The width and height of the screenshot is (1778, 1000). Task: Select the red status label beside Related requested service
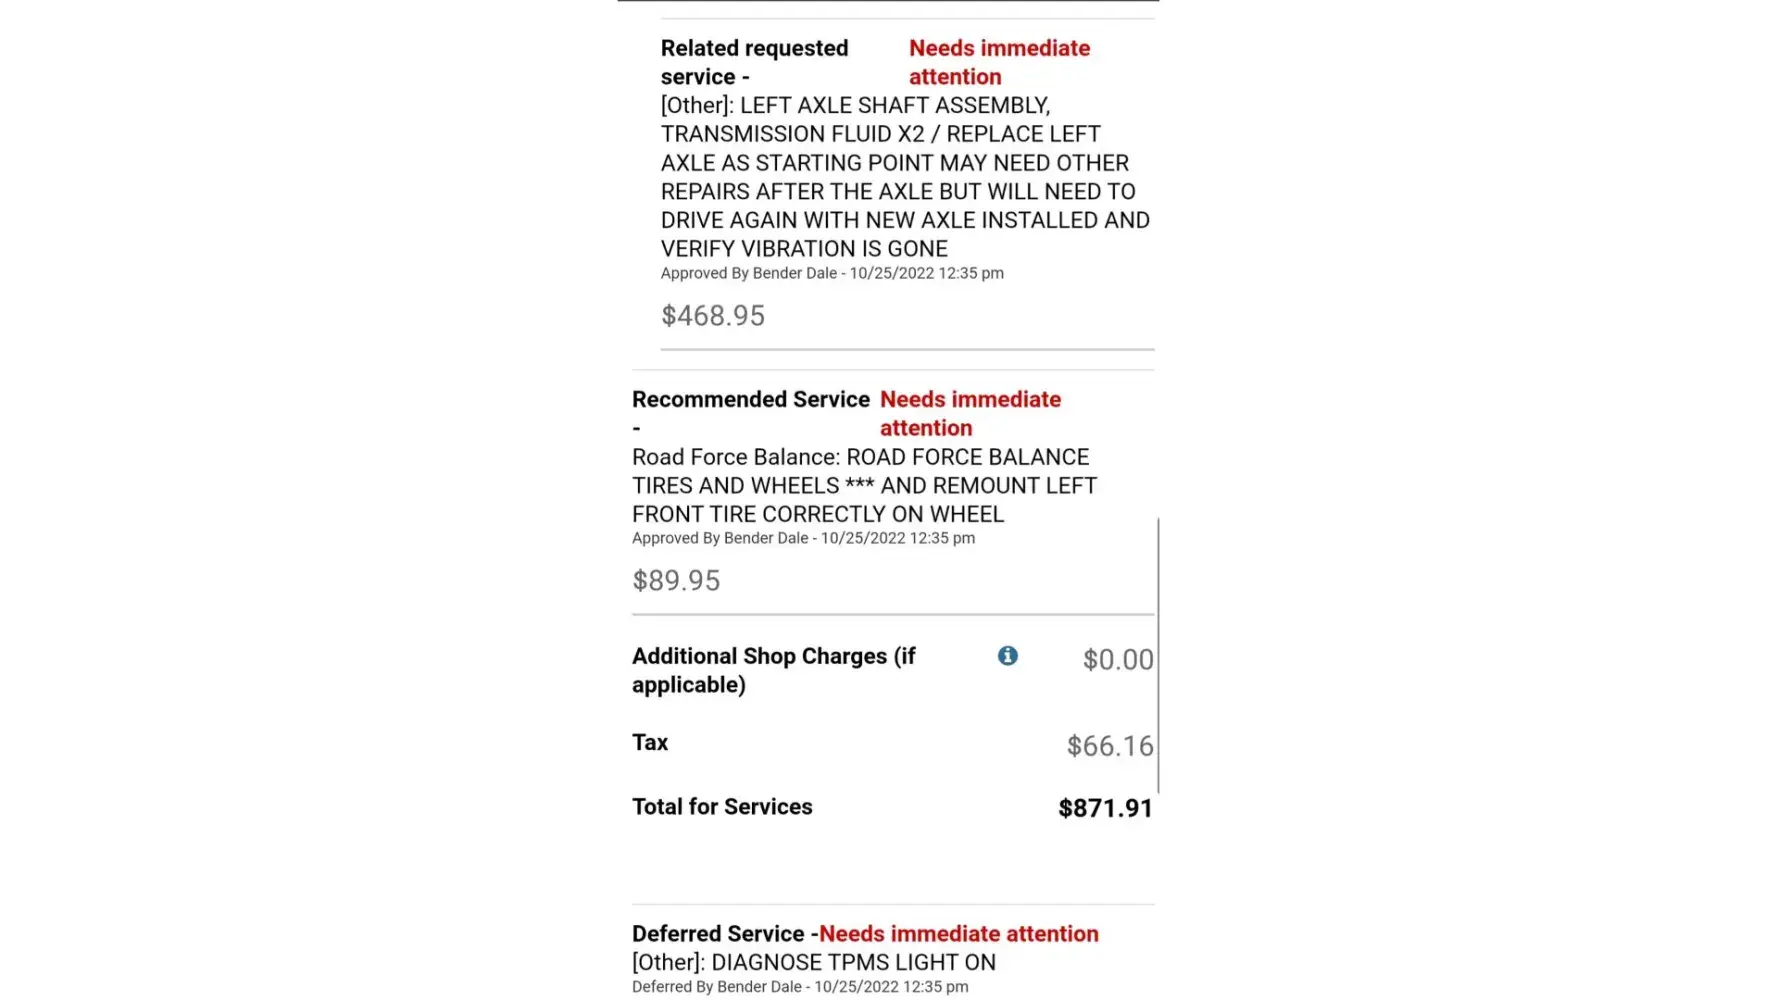tap(998, 62)
